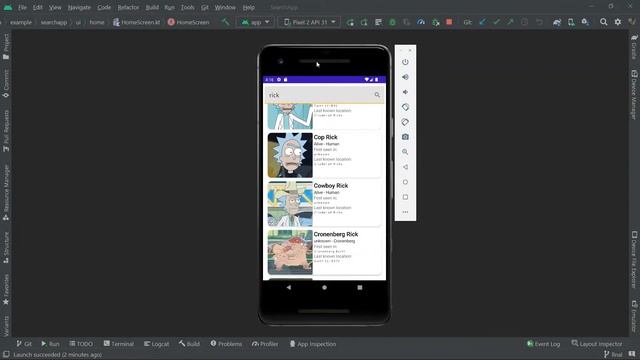
Task: Click the Git push arrow icon
Action: point(510,22)
